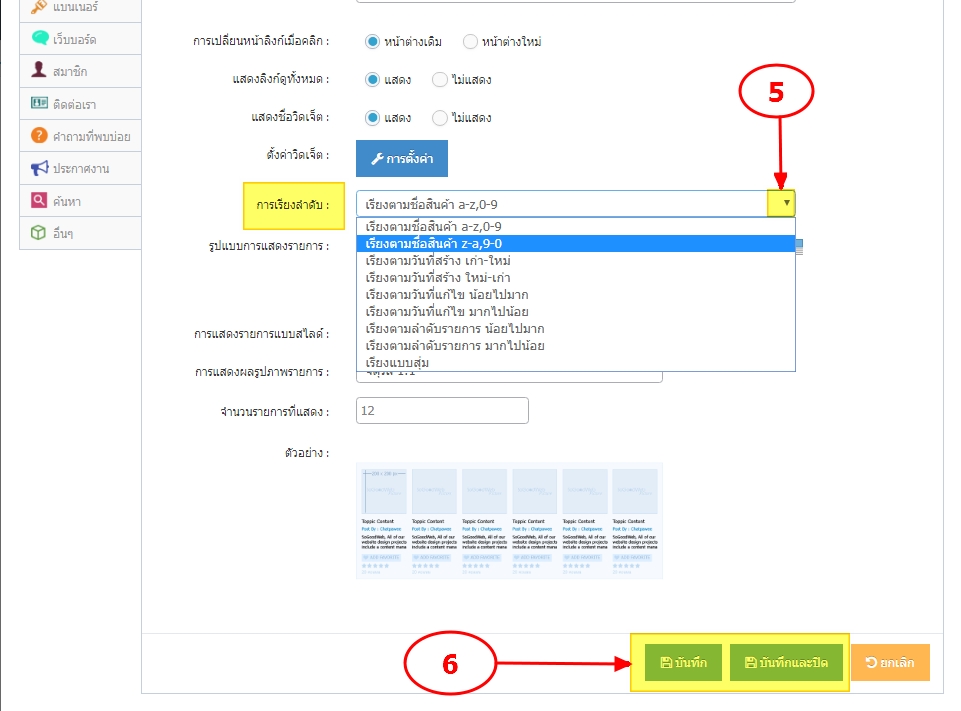This screenshot has width=961, height=711.
Task: Pick เรียงตามวันที่สร้าง ใหม่-เก่า option
Action: [575, 278]
